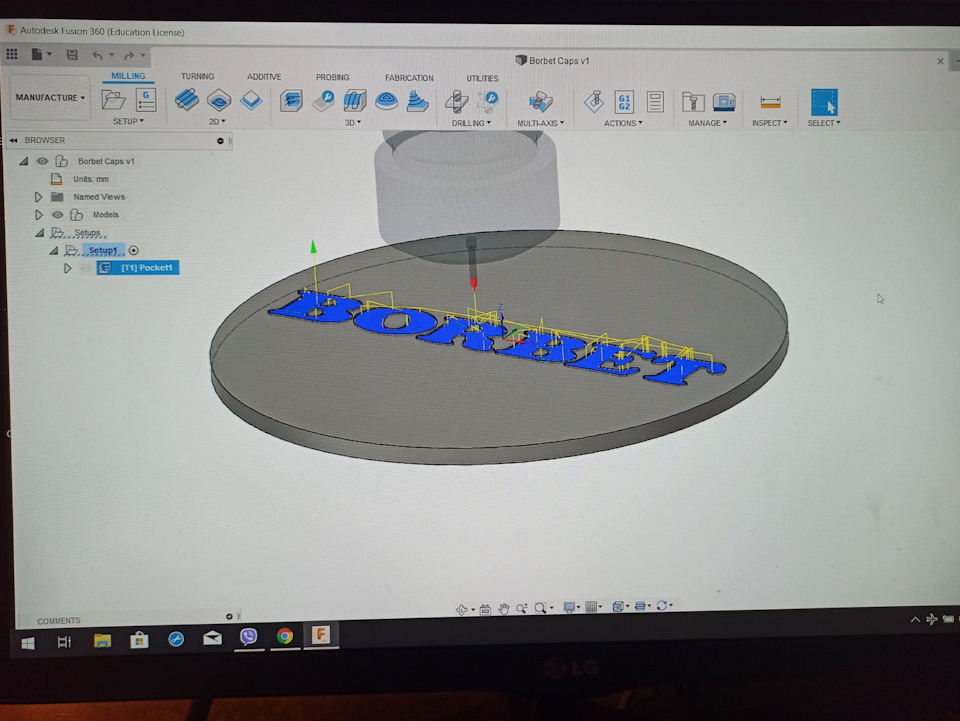Open the Machine Library icon
The image size is (960, 721).
tap(724, 102)
